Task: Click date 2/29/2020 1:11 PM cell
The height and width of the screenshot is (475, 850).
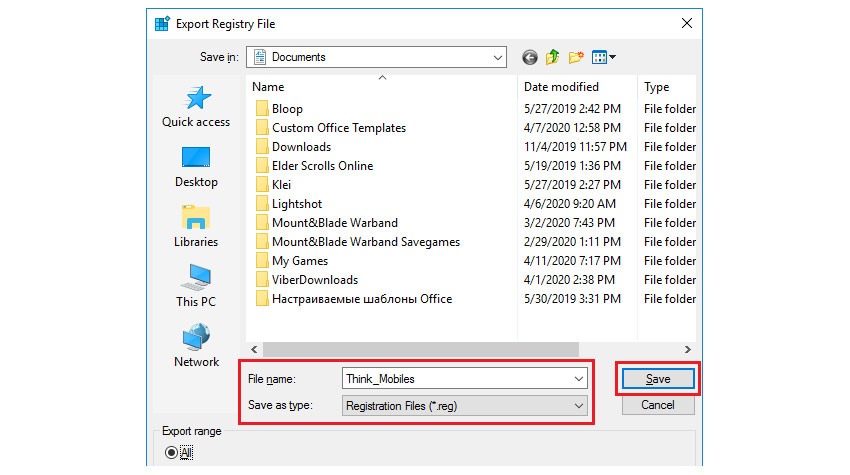Action: pyautogui.click(x=572, y=242)
